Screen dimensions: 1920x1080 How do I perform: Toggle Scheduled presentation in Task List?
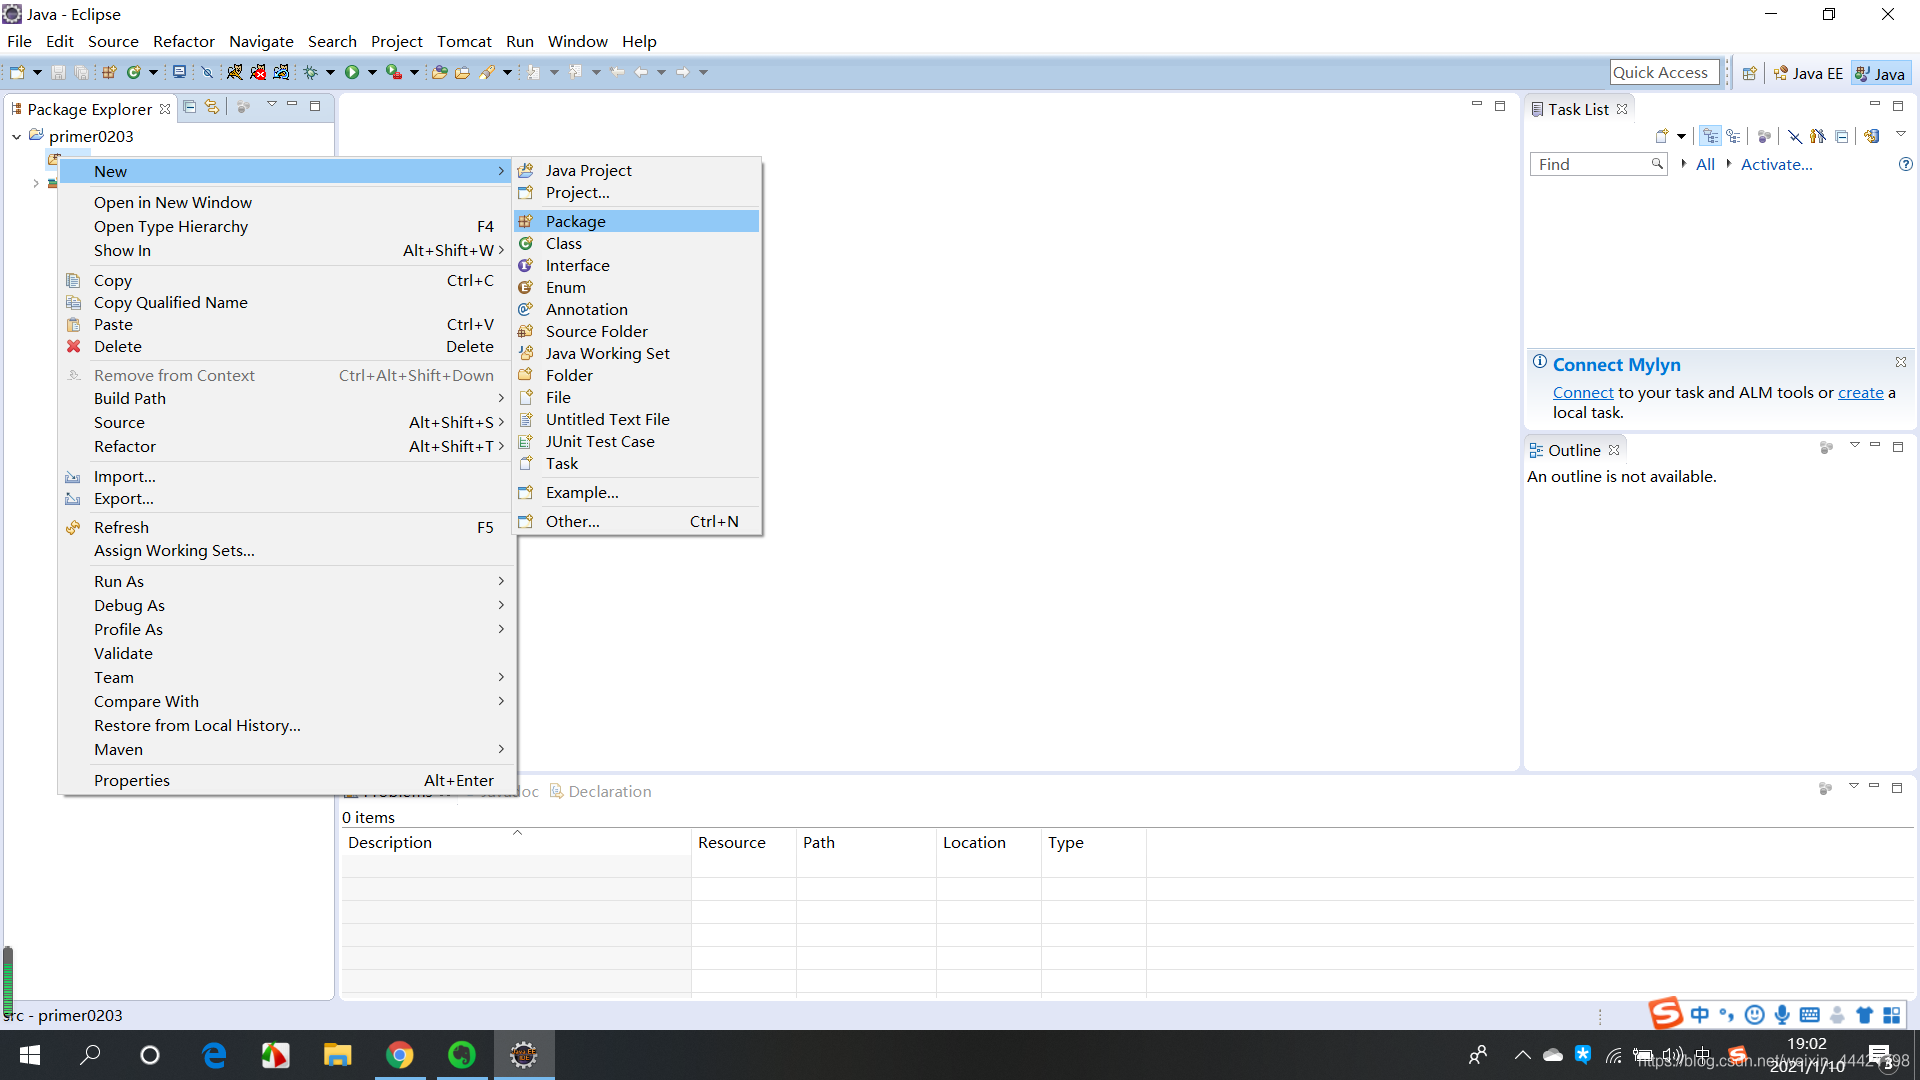pyautogui.click(x=1733, y=136)
